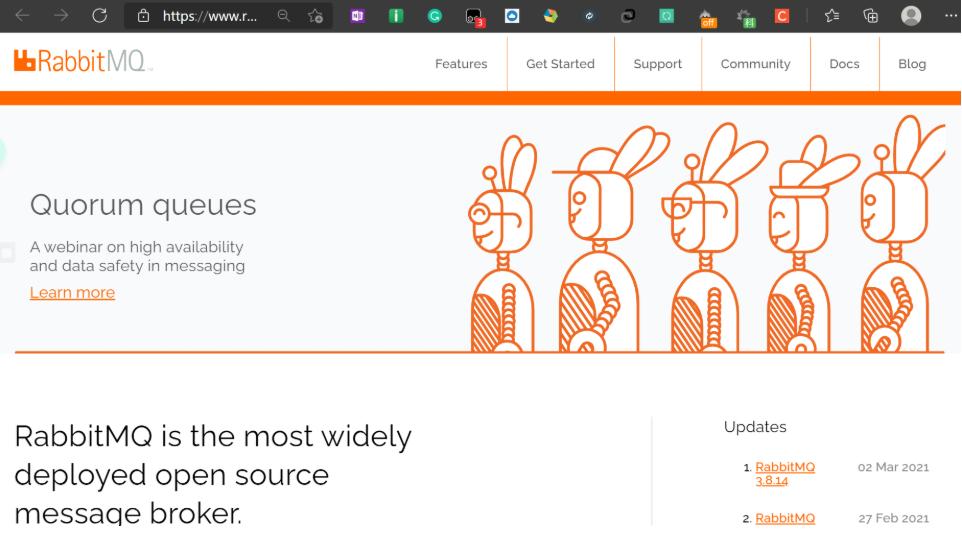Open the Docs nav item
962x556 pixels.
(x=844, y=64)
